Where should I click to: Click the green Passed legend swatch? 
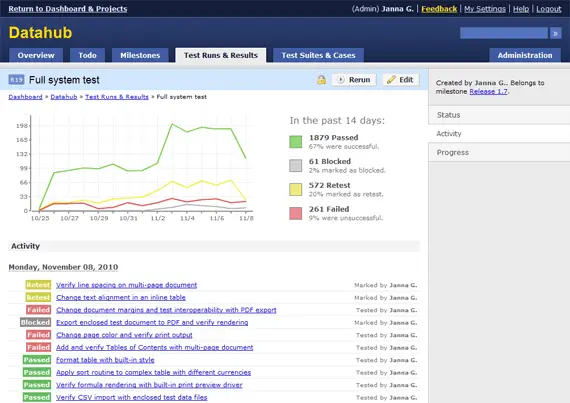point(296,142)
